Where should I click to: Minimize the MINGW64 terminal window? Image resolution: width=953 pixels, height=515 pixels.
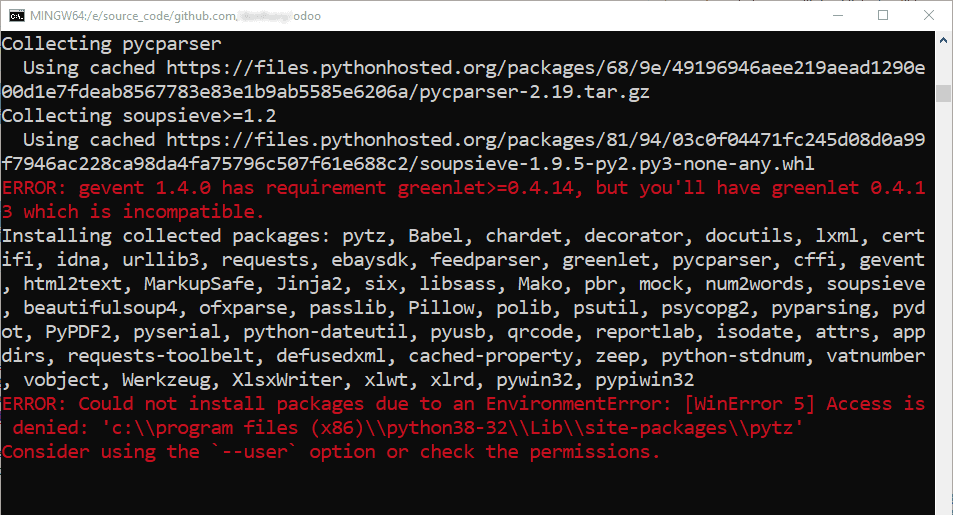coord(838,15)
